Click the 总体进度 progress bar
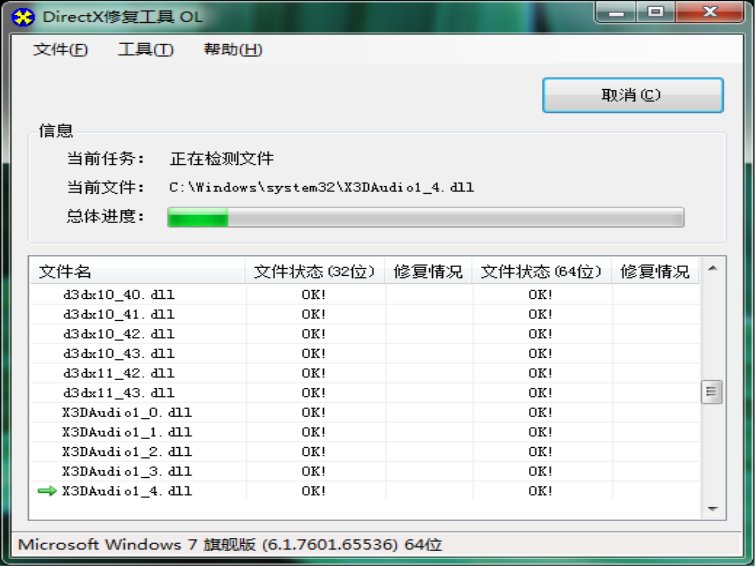 426,217
